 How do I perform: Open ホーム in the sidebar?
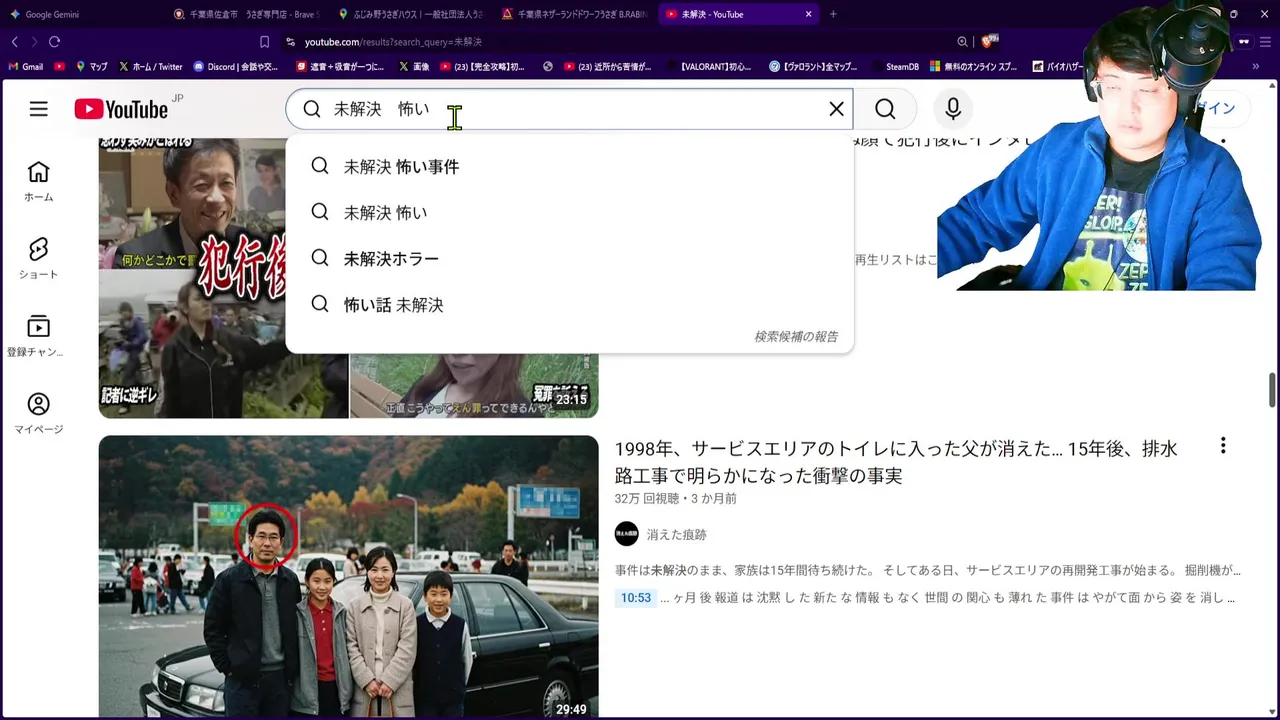(38, 181)
